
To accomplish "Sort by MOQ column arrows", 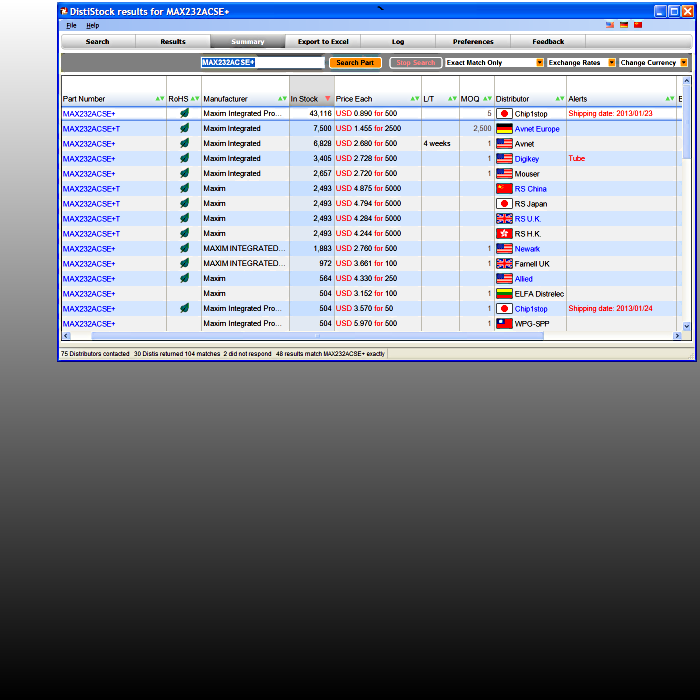I will click(x=488, y=99).
